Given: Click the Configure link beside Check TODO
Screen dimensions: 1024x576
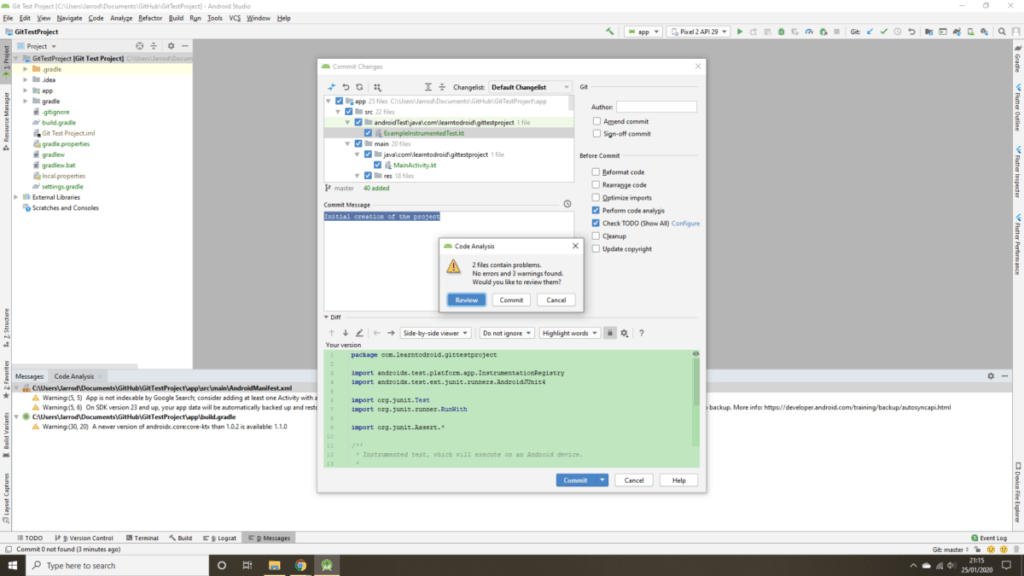Looking at the screenshot, I should [685, 223].
